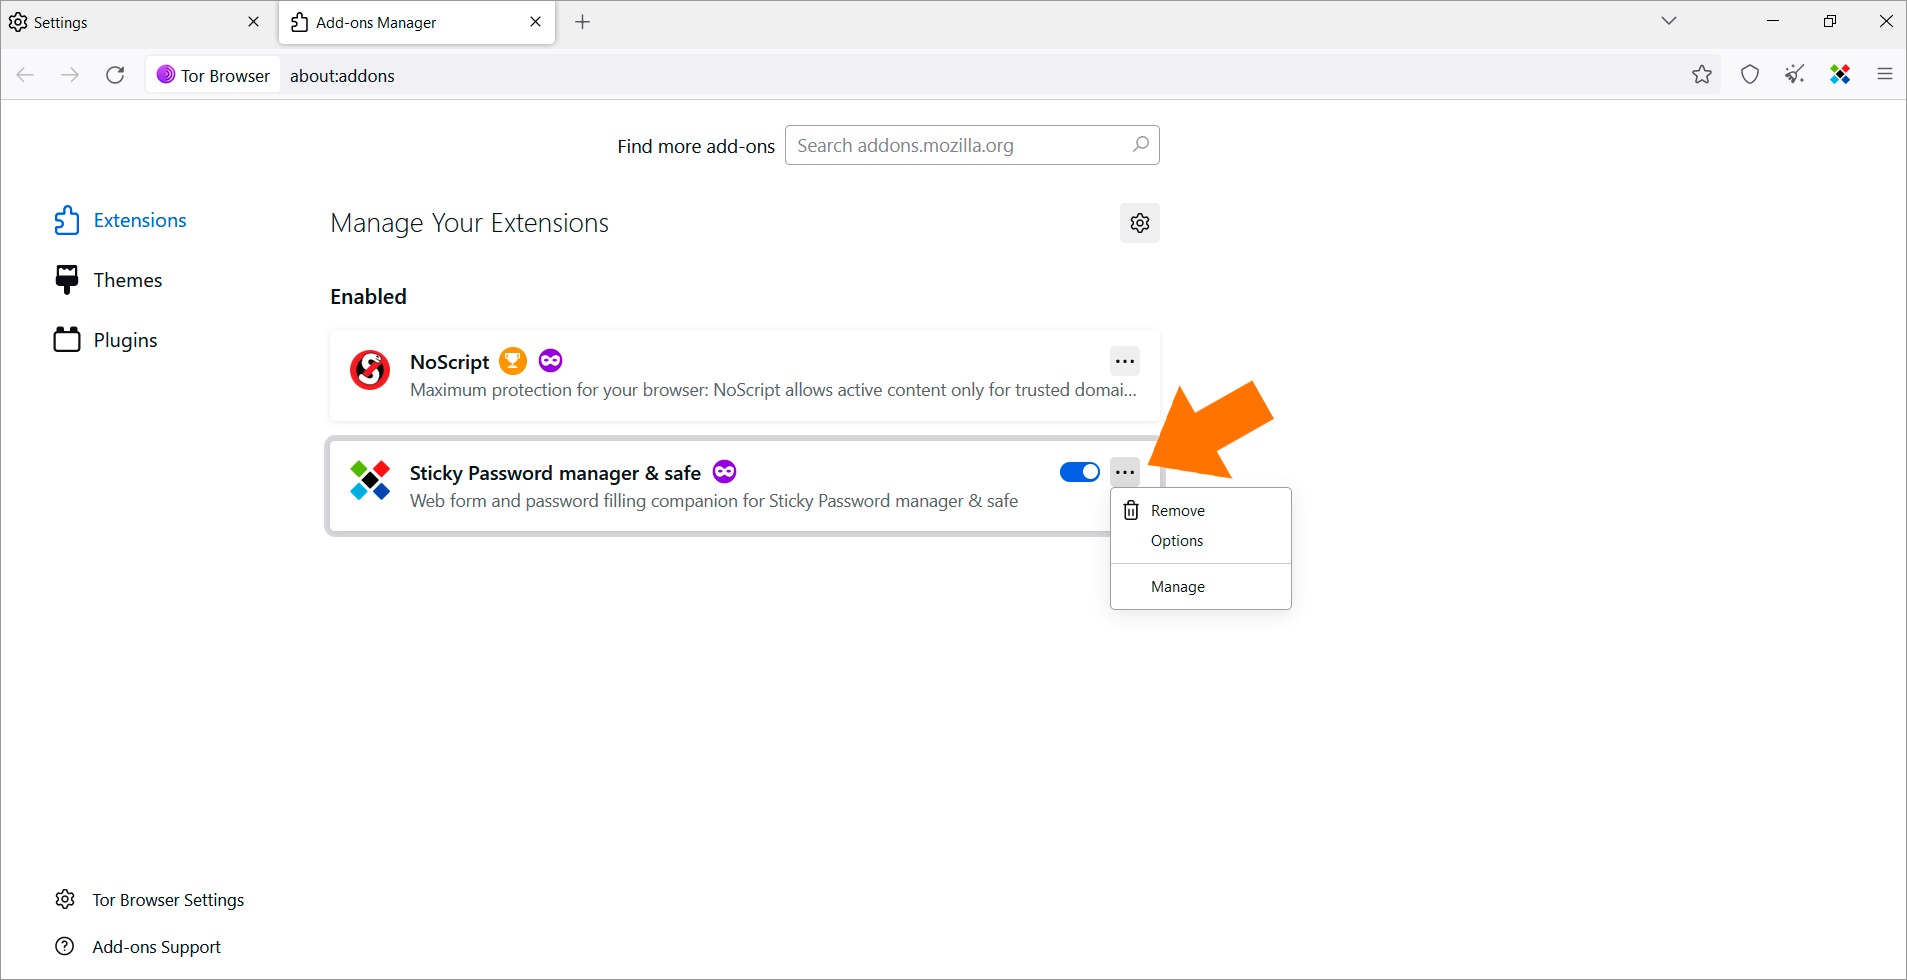Click the NoScript description text

point(773,390)
